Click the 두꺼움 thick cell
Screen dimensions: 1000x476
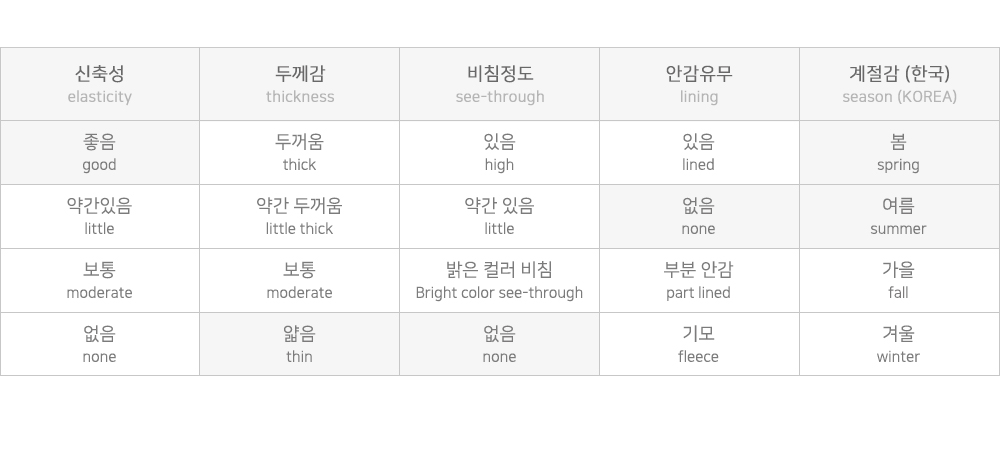299,152
